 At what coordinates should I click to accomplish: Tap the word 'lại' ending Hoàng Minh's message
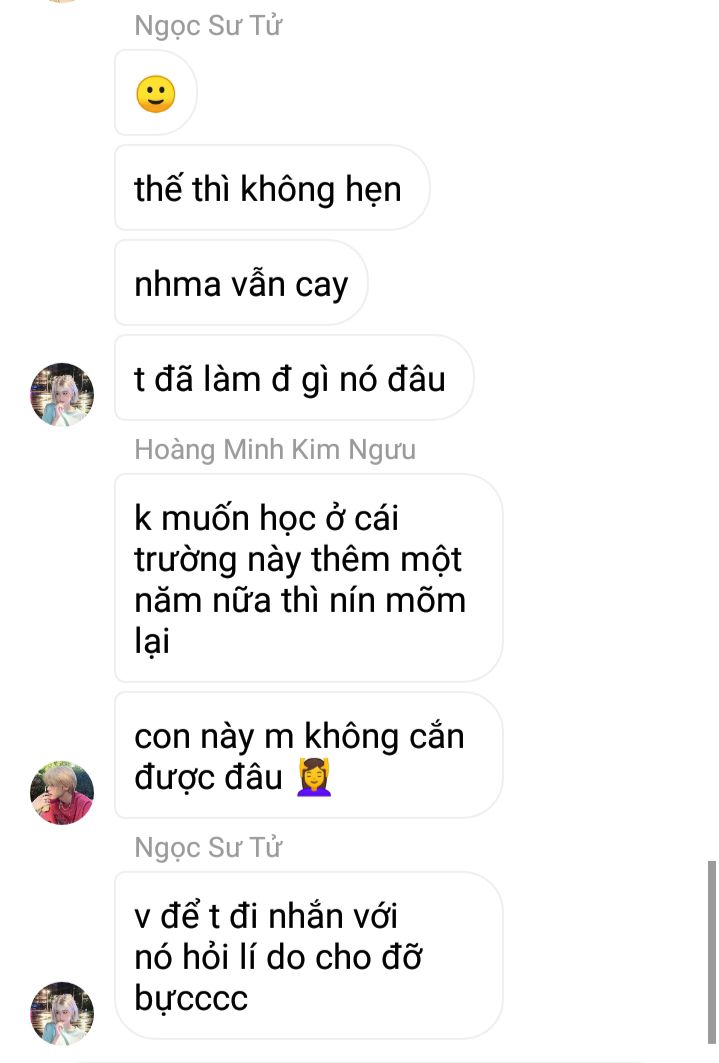click(152, 641)
